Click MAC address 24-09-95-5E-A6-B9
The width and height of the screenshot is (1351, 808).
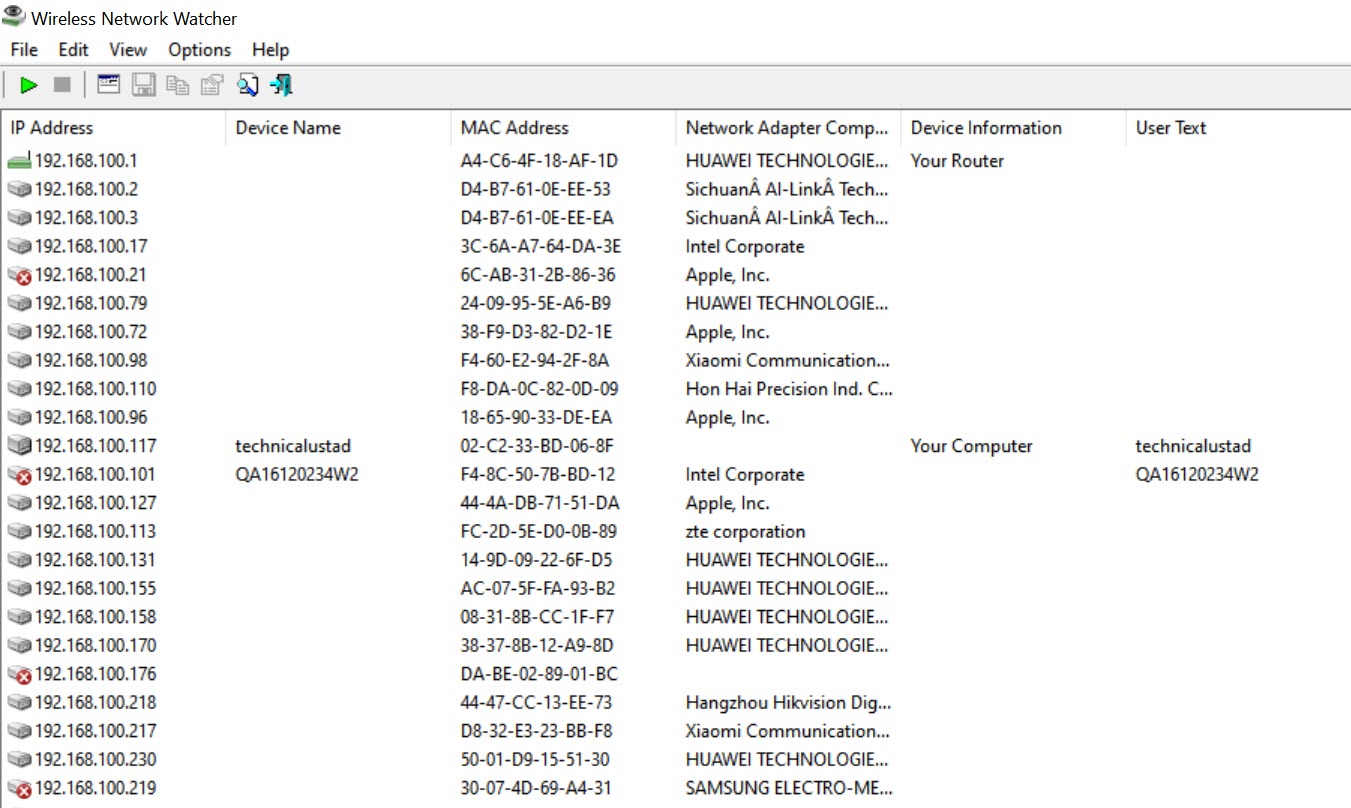535,303
